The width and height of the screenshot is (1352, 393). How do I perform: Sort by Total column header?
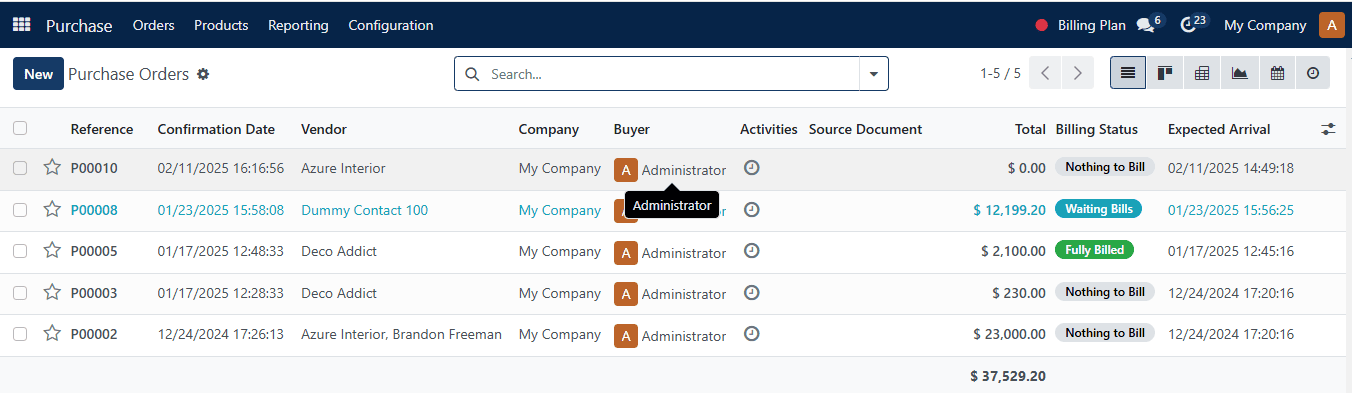(1030, 129)
